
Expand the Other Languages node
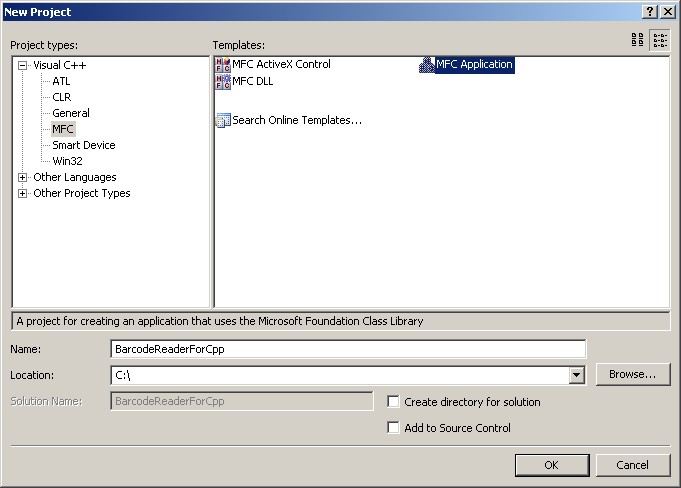pyautogui.click(x=23, y=177)
